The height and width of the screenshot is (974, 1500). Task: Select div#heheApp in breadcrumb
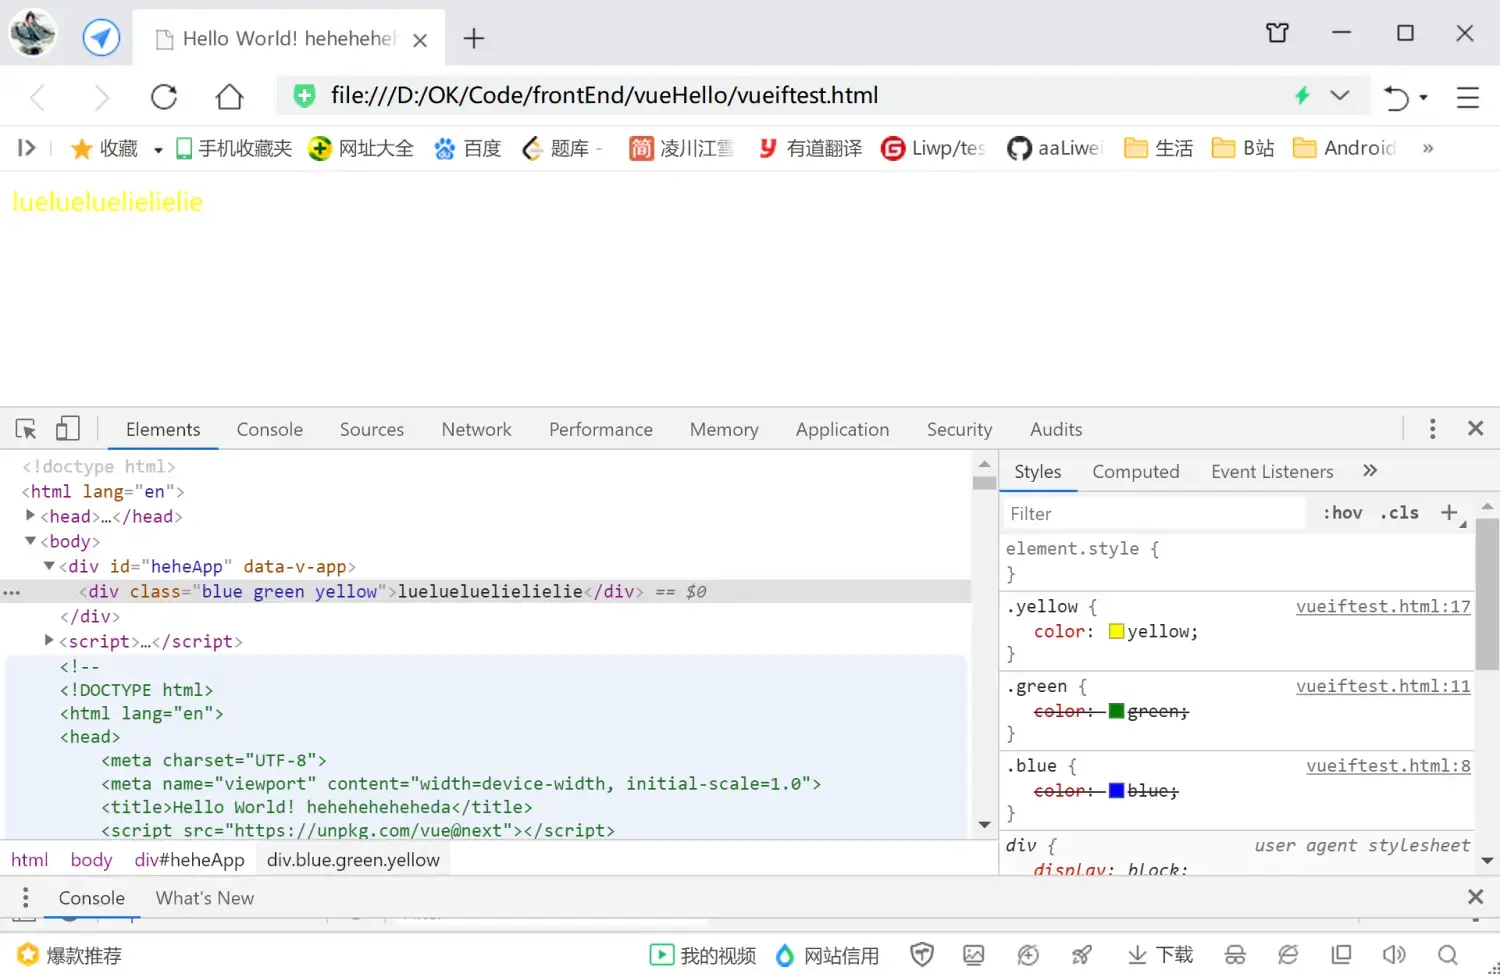coord(190,860)
